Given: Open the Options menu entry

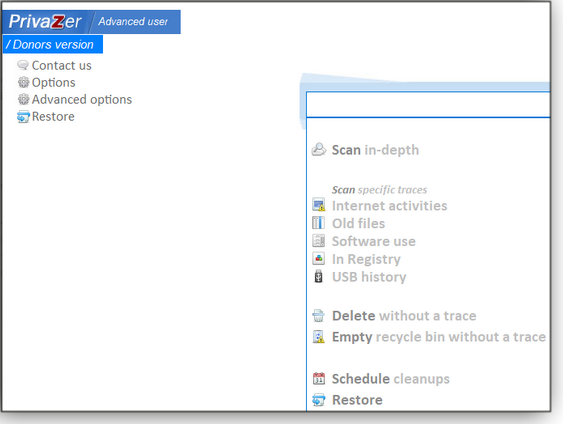Looking at the screenshot, I should pos(53,83).
